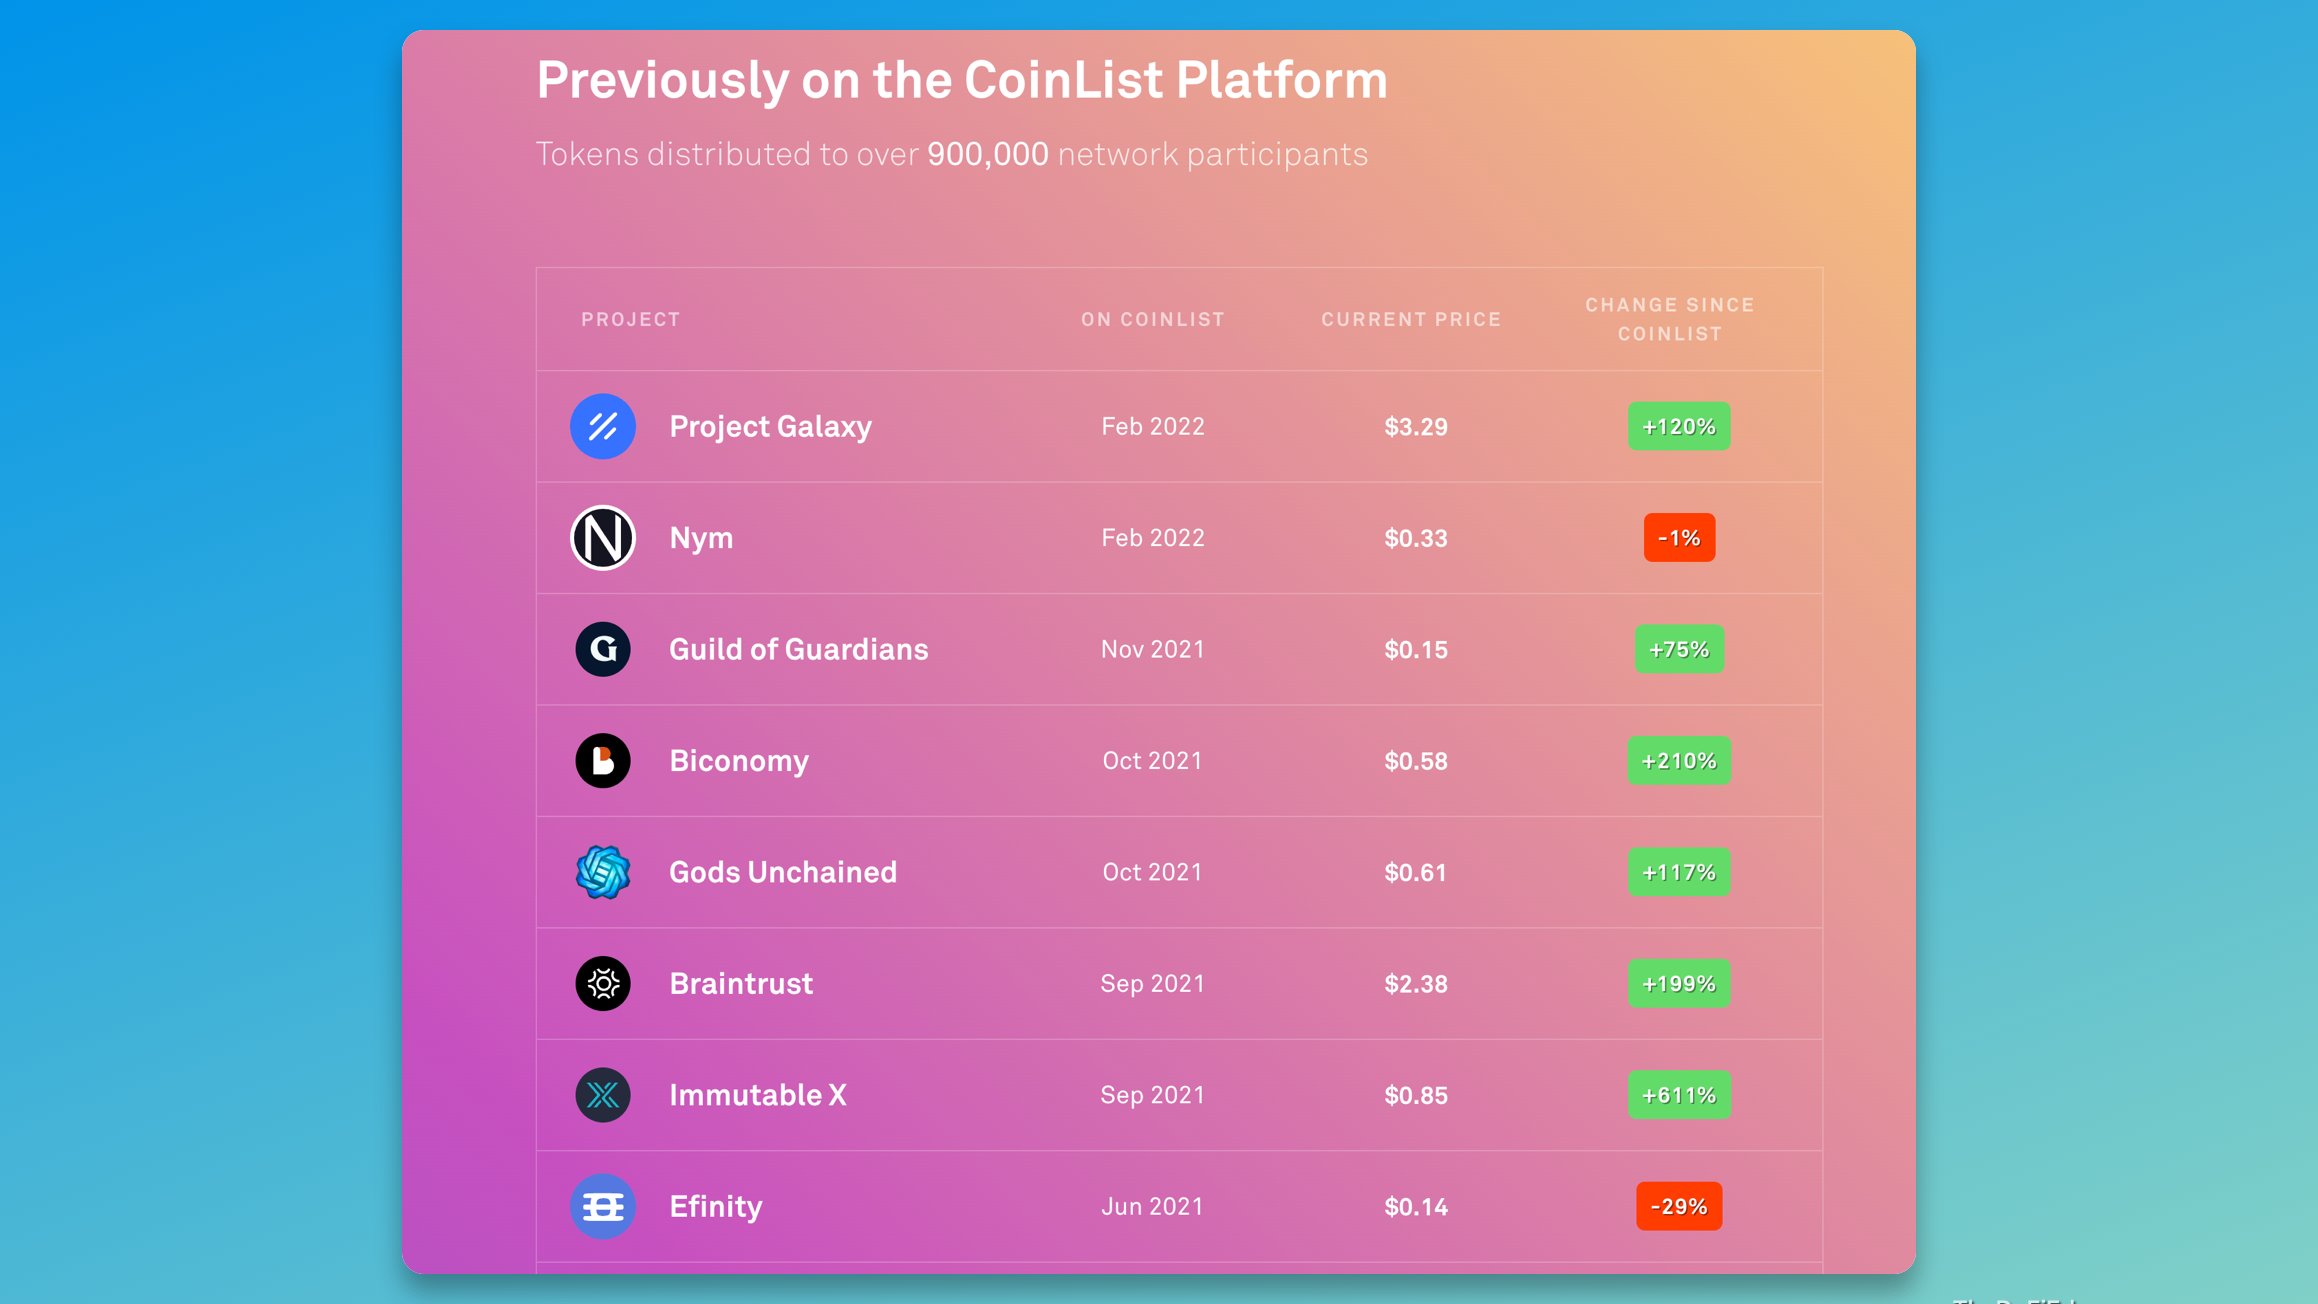Screen dimensions: 2318x1304
Task: Click the Project Galaxy logo icon
Action: click(603, 427)
